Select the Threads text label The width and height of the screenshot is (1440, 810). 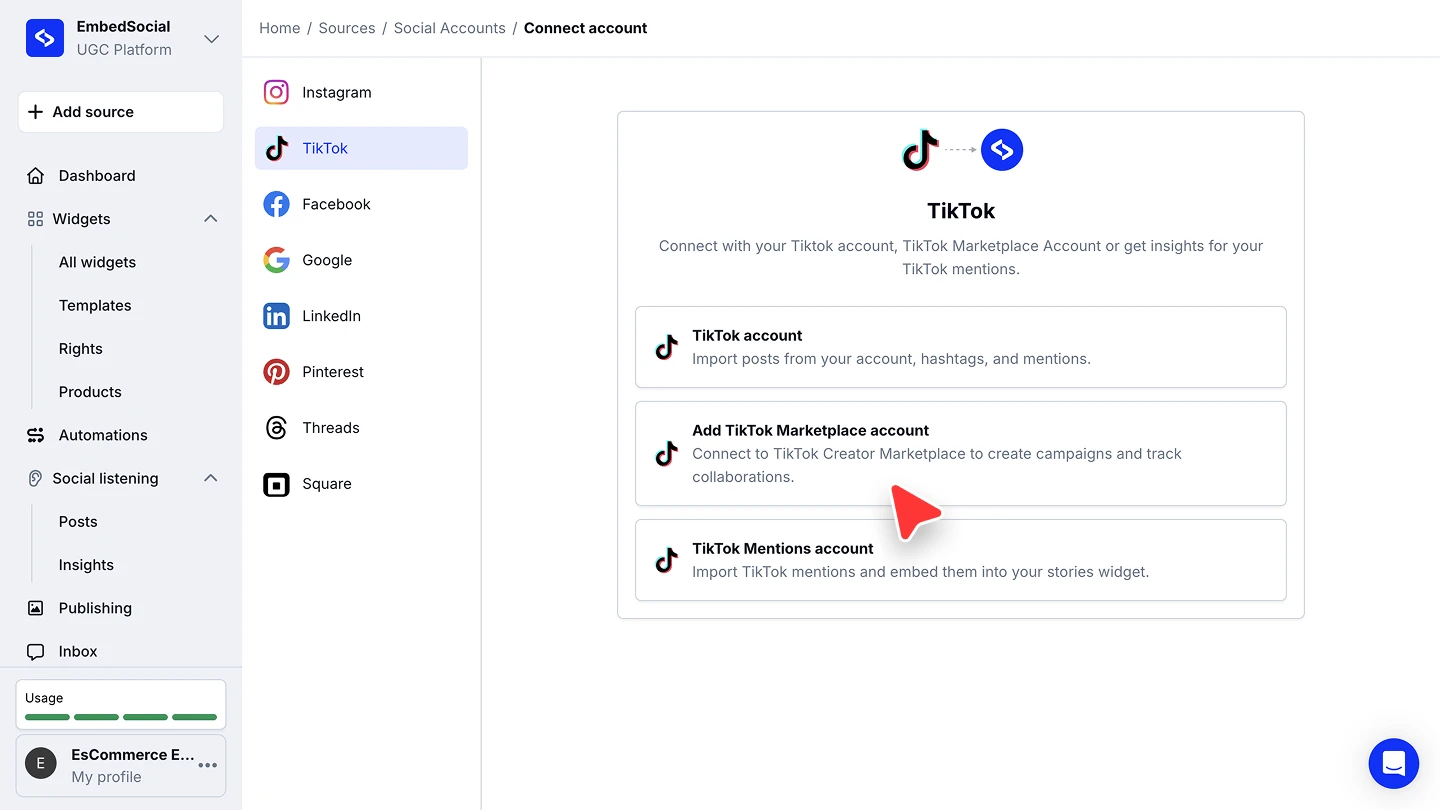pos(331,428)
